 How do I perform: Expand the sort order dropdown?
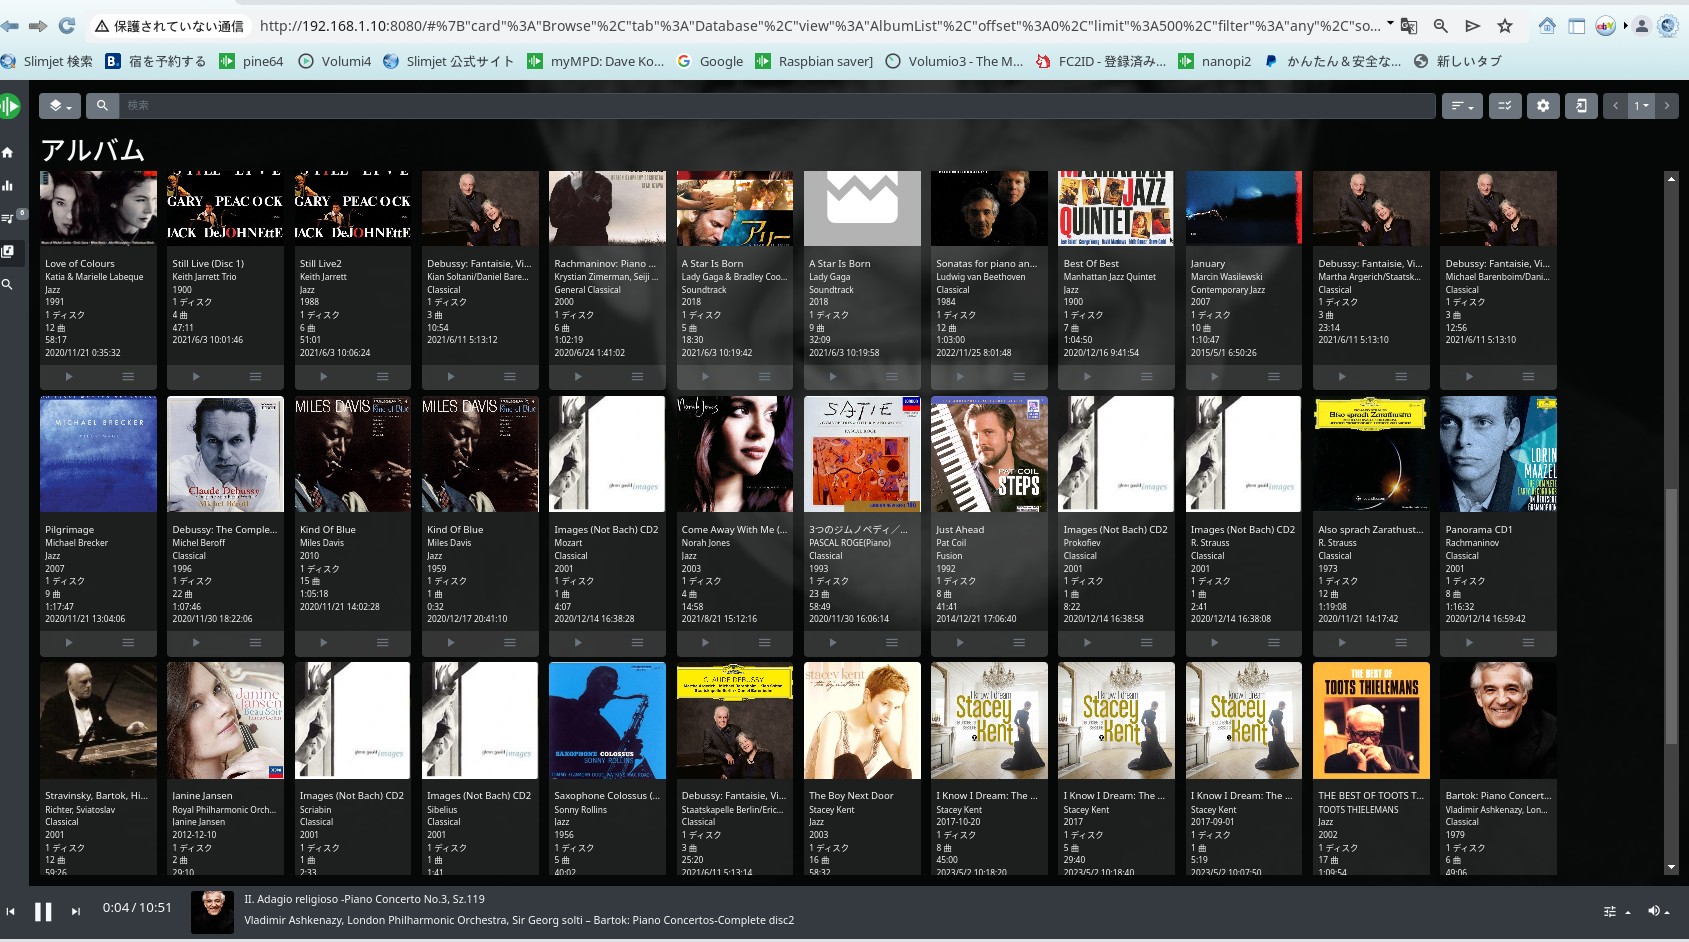pos(1462,106)
